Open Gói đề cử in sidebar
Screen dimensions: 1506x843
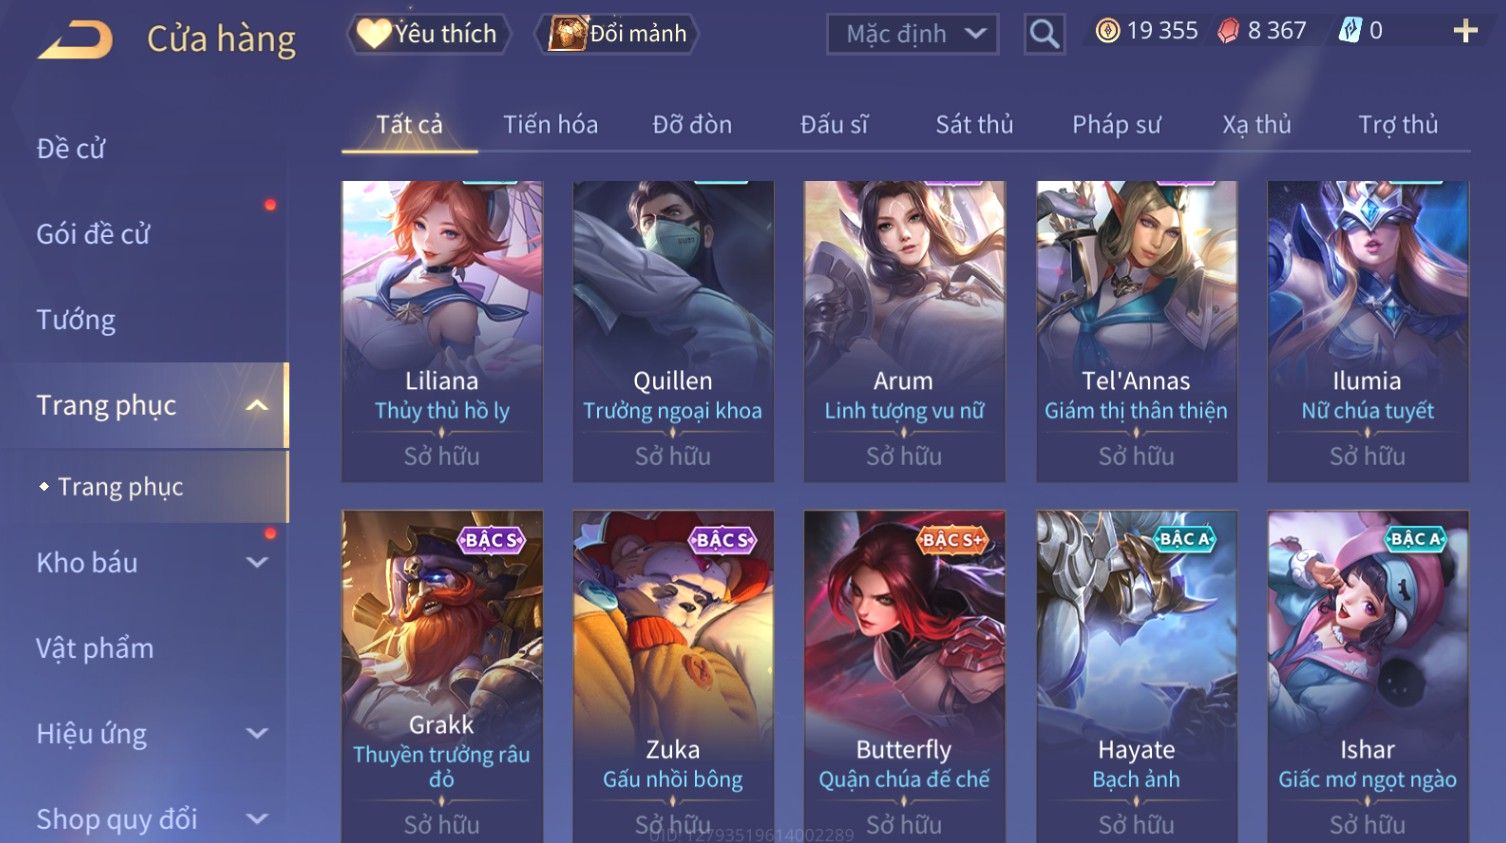tap(93, 234)
